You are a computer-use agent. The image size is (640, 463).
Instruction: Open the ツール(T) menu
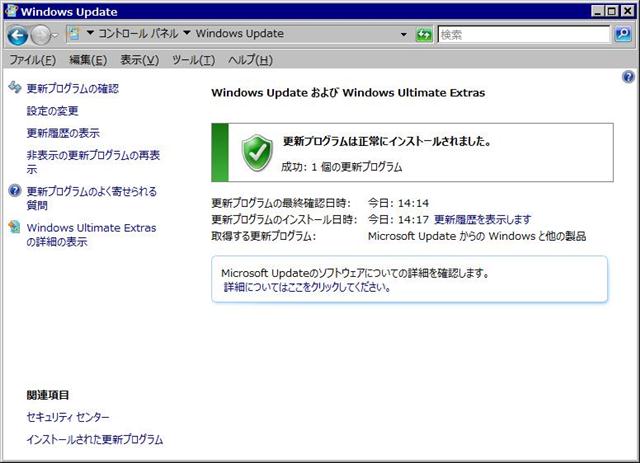193,60
